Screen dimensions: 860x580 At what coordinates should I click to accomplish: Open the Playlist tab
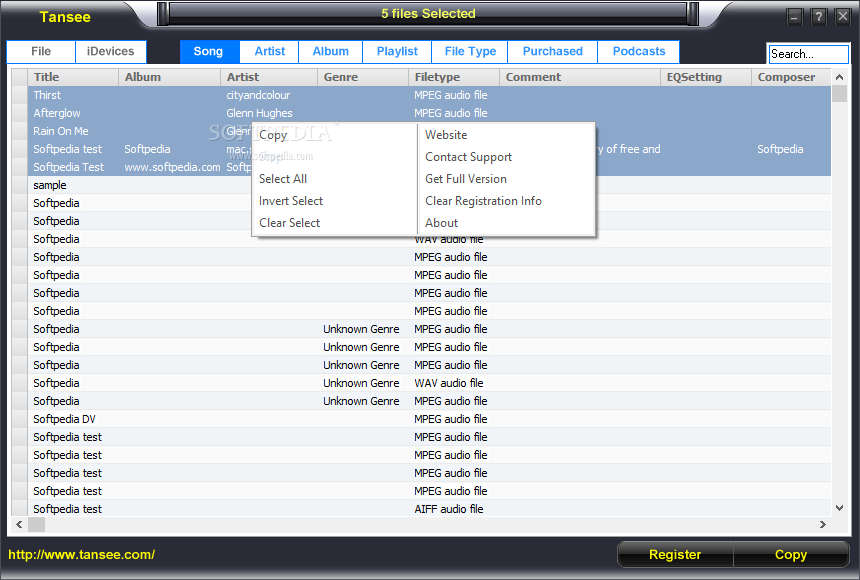coord(397,52)
